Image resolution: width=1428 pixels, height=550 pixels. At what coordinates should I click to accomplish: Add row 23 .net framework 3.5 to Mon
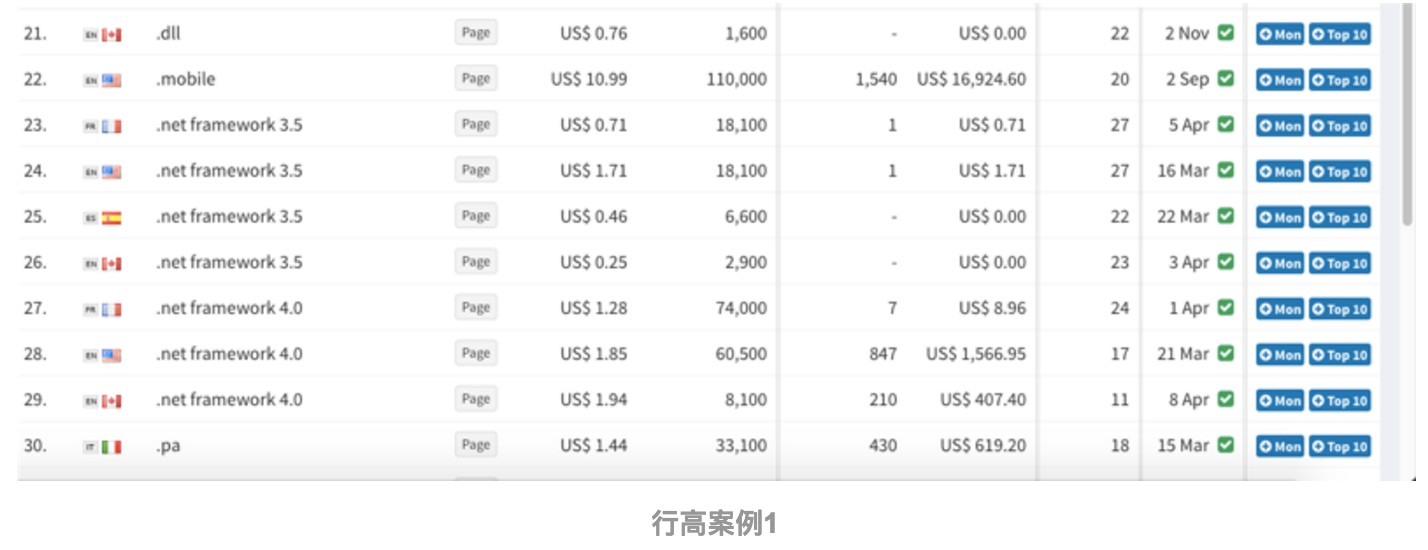[x=1280, y=126]
